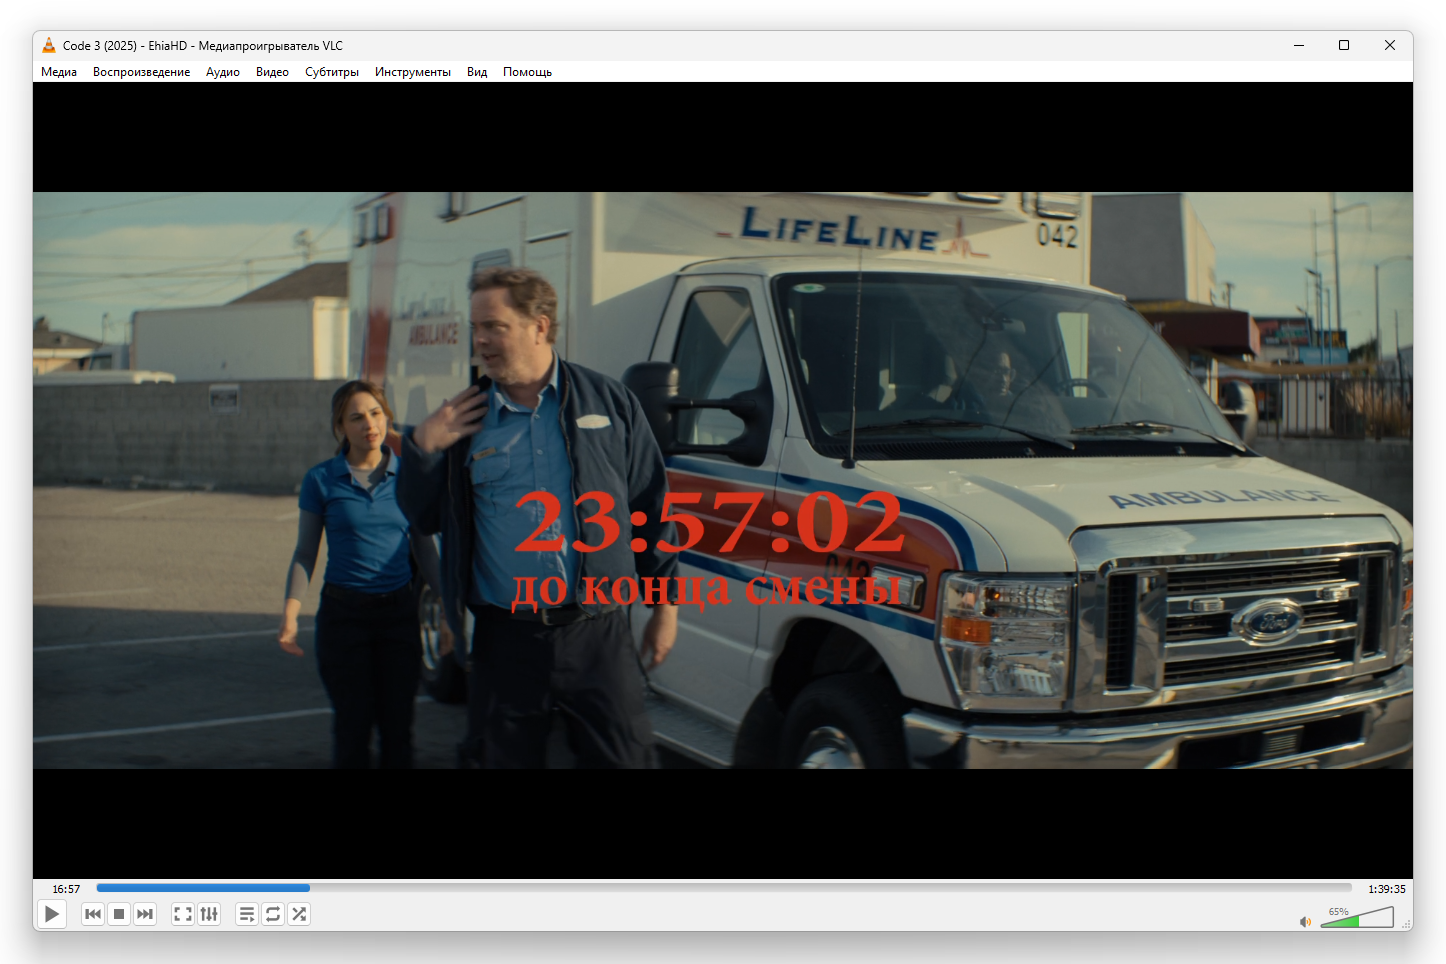This screenshot has height=964, width=1446.
Task: Click the elapsed time label 16:57
Action: click(x=66, y=889)
